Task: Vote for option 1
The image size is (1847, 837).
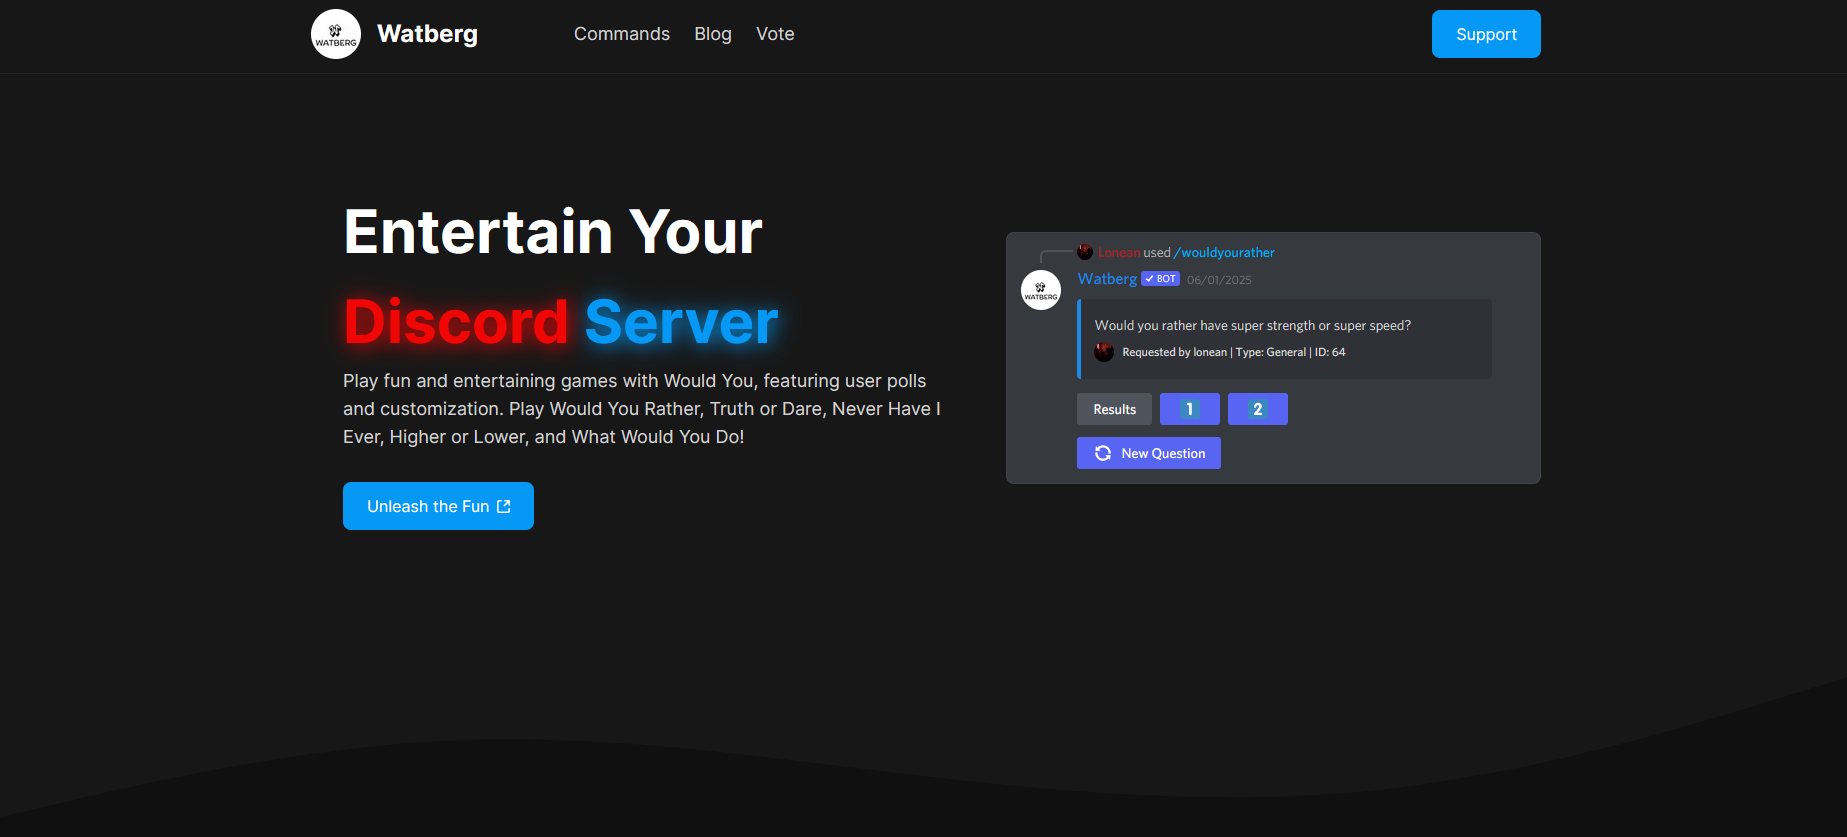Action: pyautogui.click(x=1189, y=409)
